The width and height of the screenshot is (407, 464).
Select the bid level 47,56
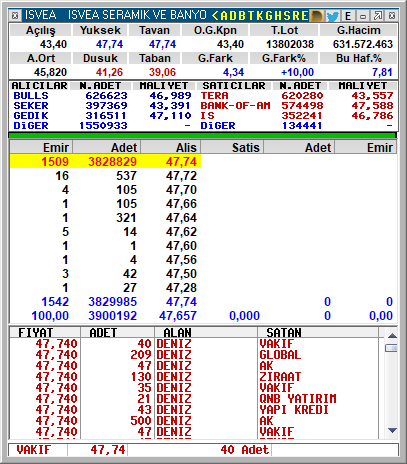point(181,260)
